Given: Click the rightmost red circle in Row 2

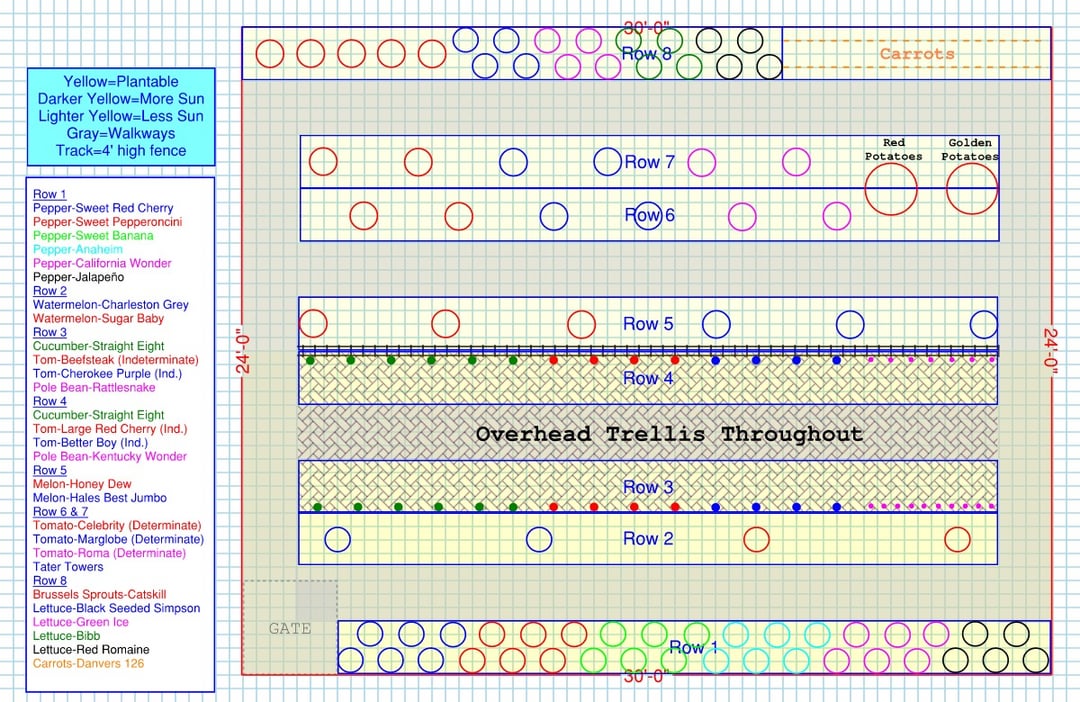Looking at the screenshot, I should [x=957, y=539].
